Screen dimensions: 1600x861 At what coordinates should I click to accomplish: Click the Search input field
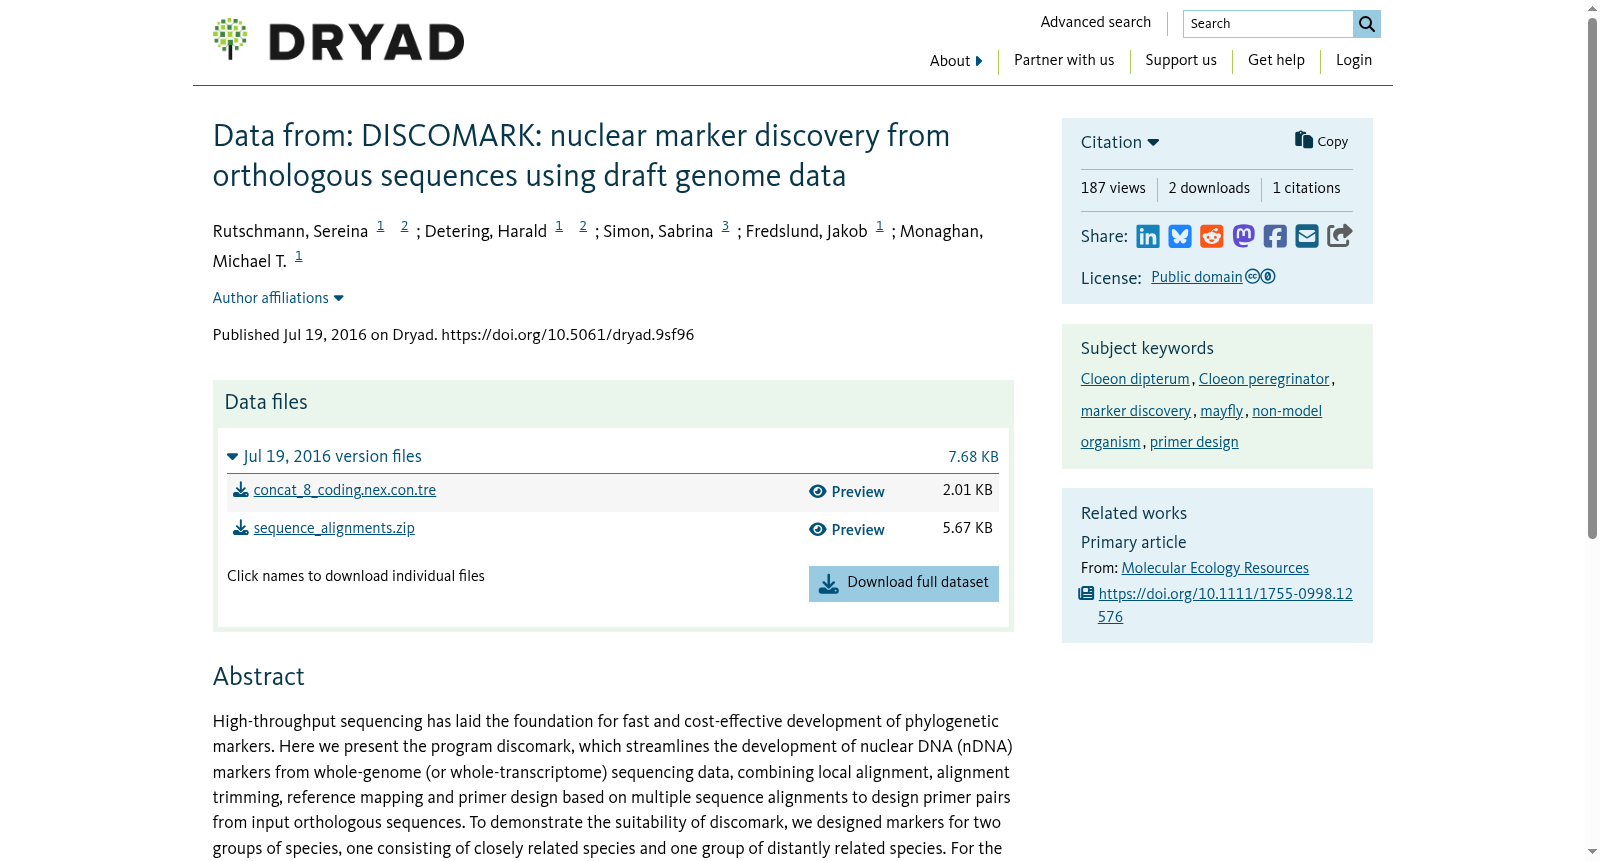1268,24
